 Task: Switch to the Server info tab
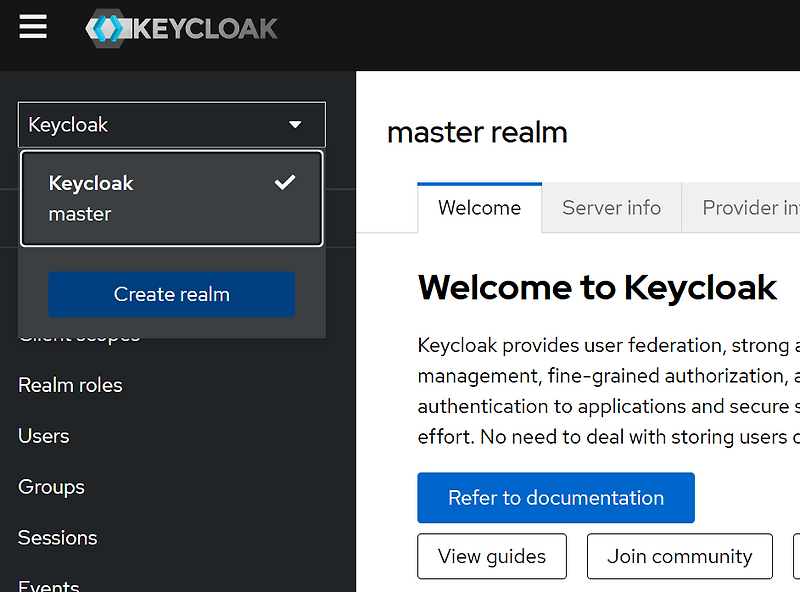[610, 207]
